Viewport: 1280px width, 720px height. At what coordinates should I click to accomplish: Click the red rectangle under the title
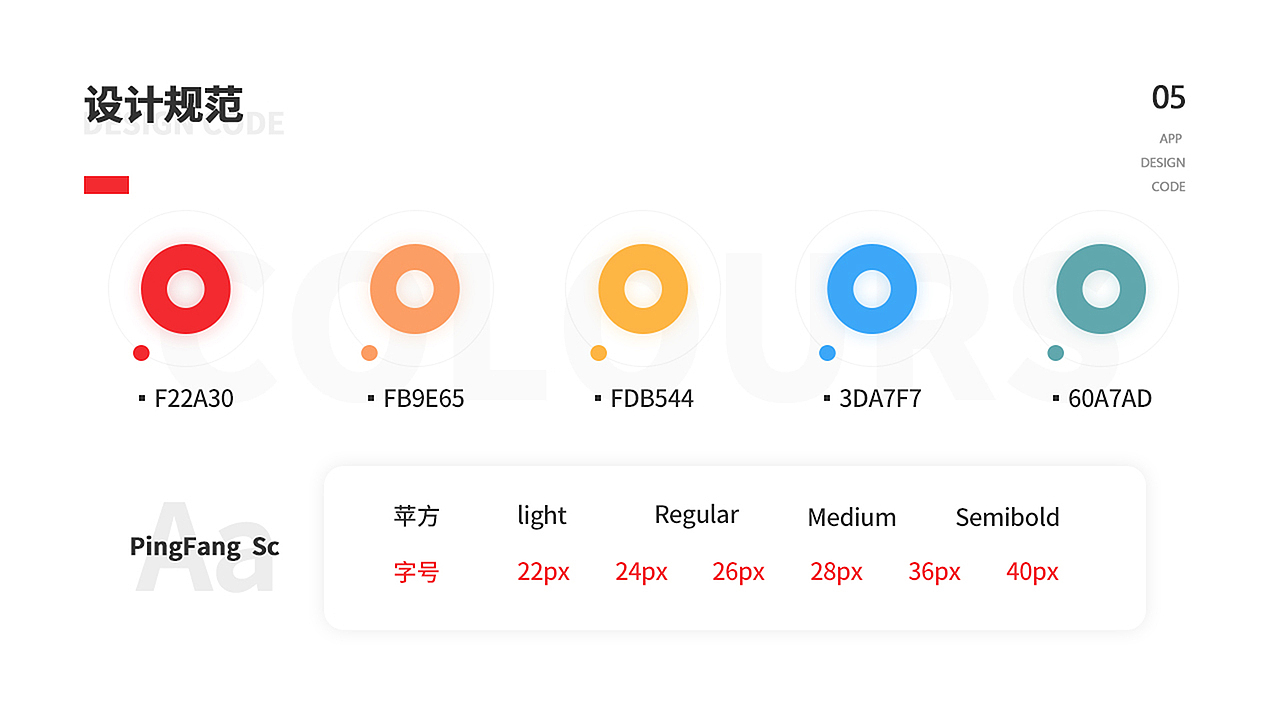(106, 185)
